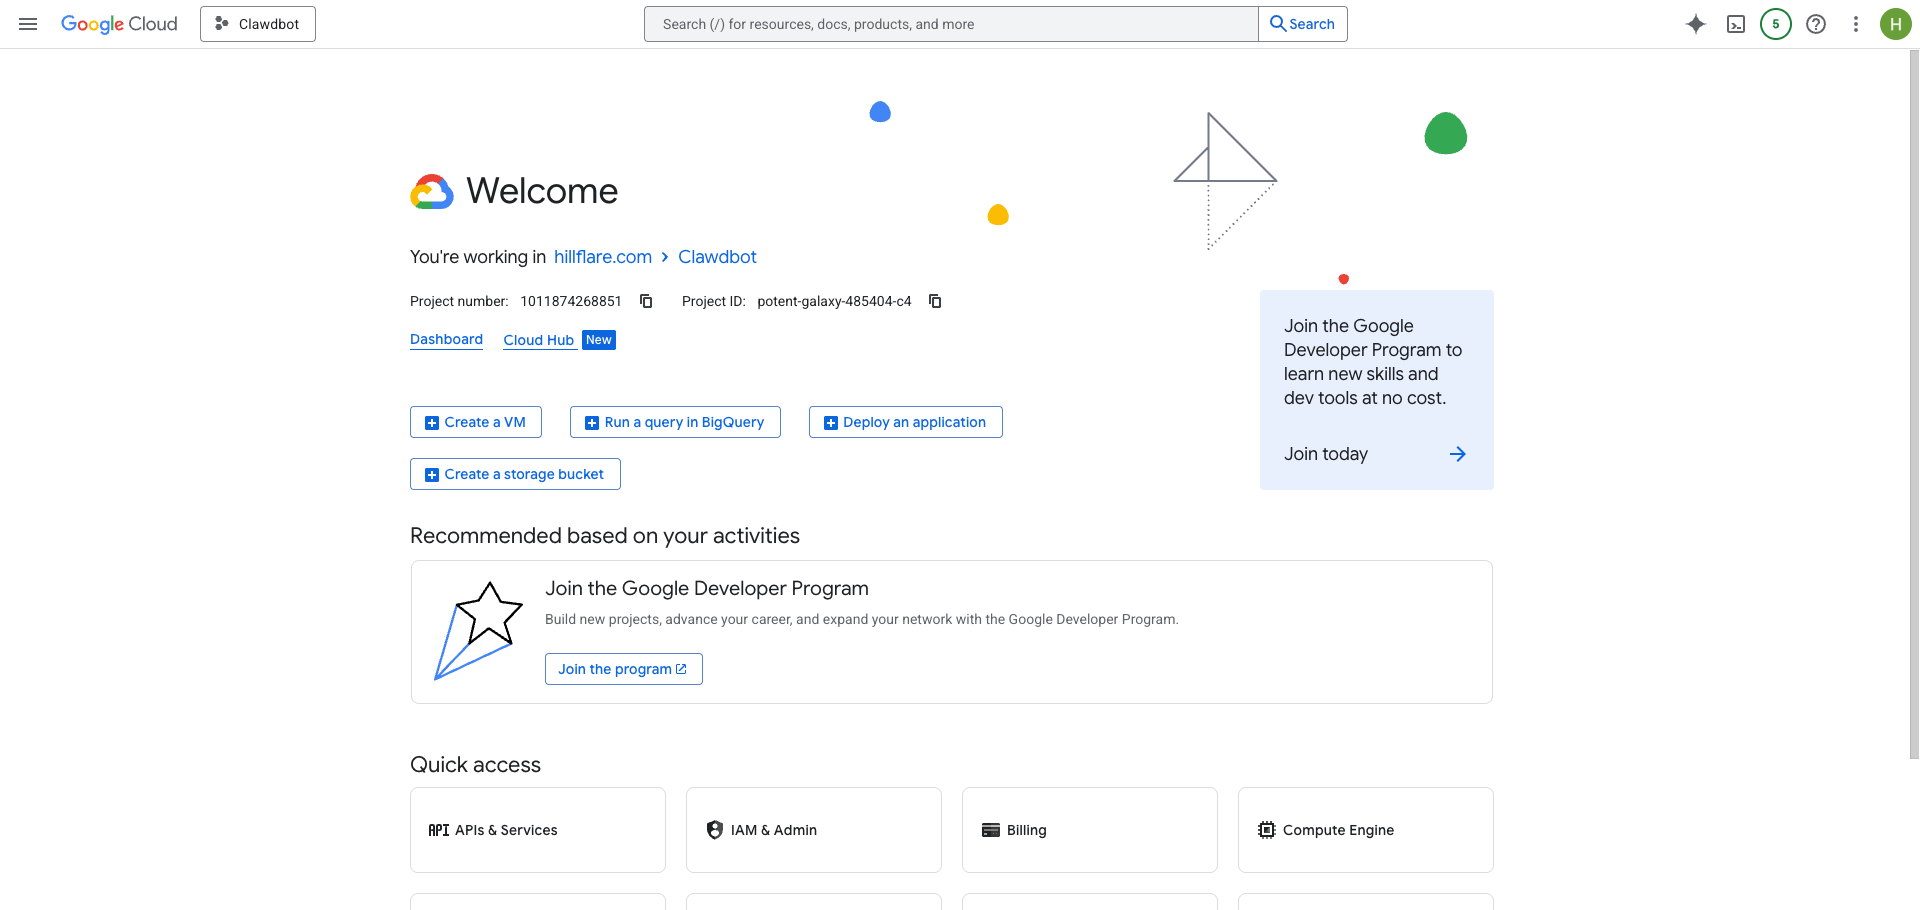
Task: Open the account avatar menu
Action: [x=1896, y=24]
